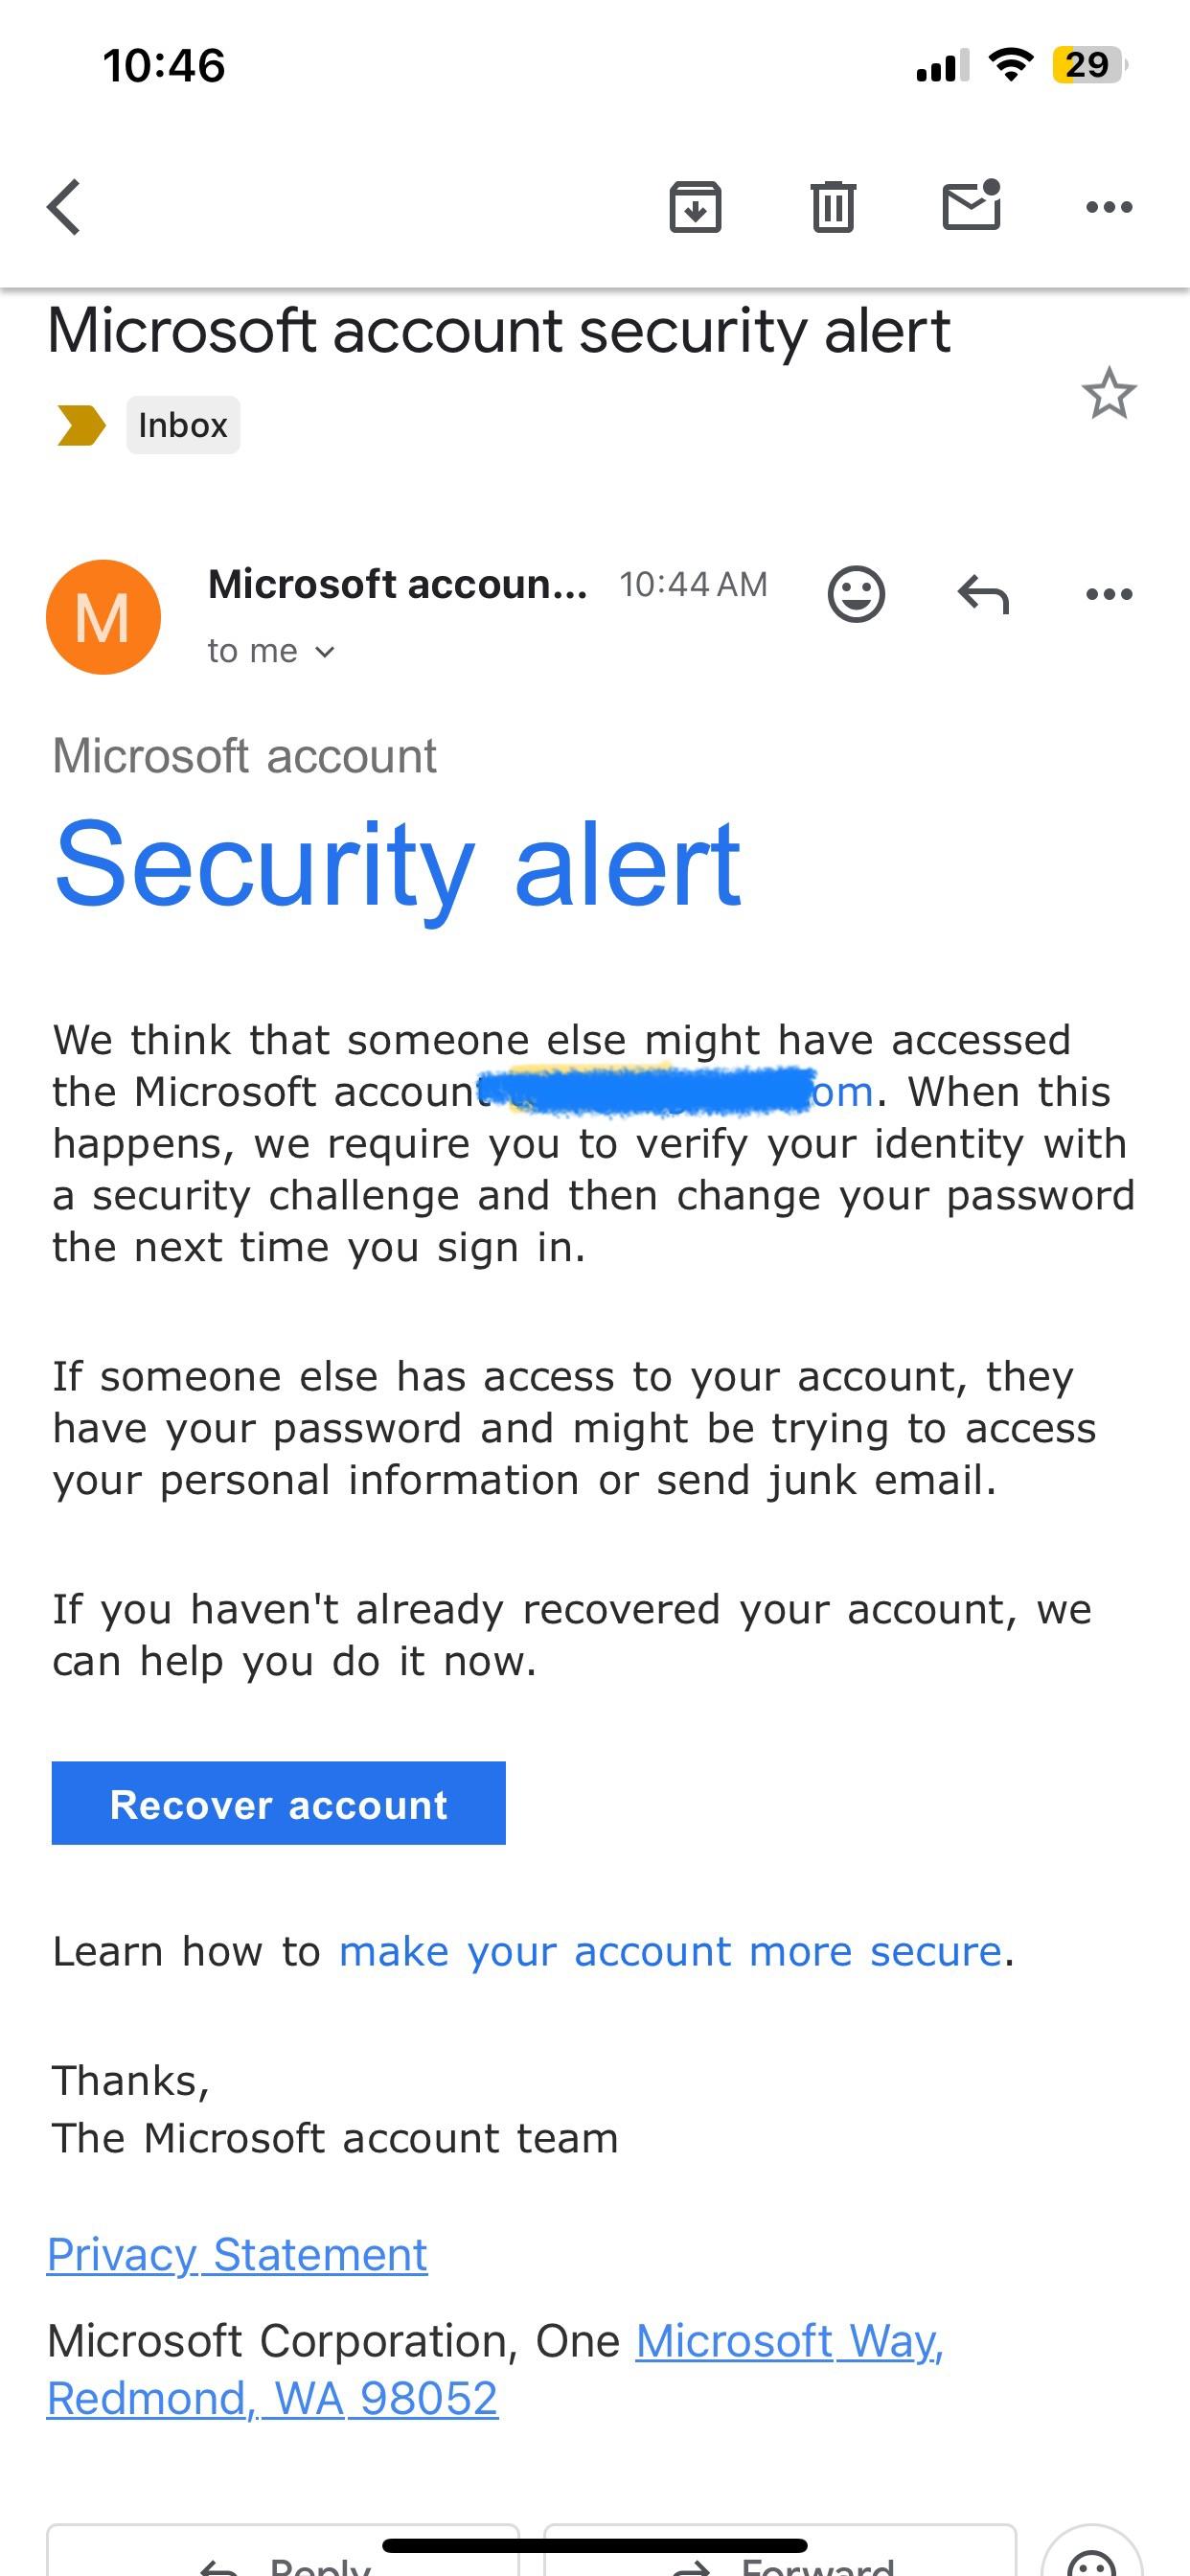Open the 'make your account more secure' link

tap(671, 1950)
